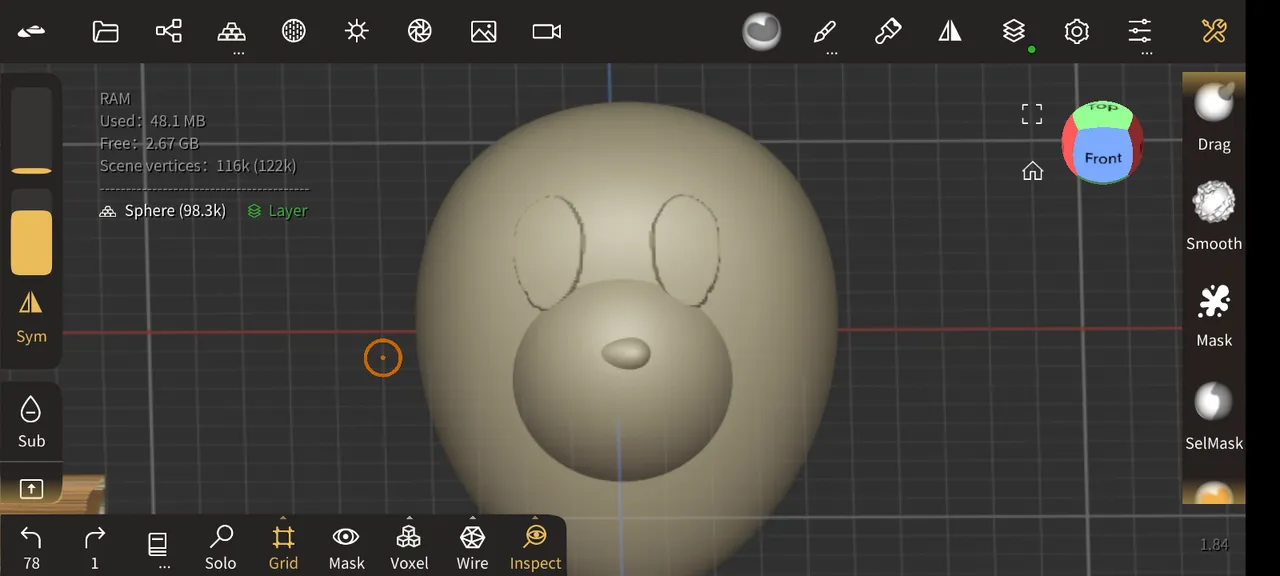The width and height of the screenshot is (1280, 576).
Task: Open the Material sphere menu
Action: [293, 31]
